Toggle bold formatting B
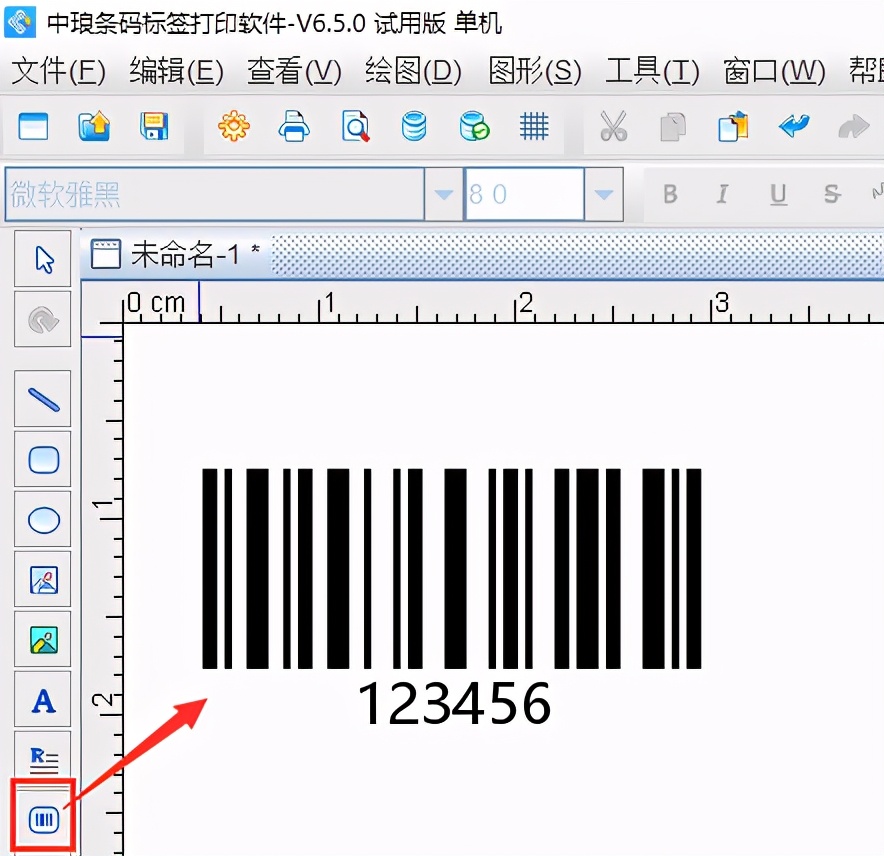The height and width of the screenshot is (856, 884). pyautogui.click(x=670, y=194)
